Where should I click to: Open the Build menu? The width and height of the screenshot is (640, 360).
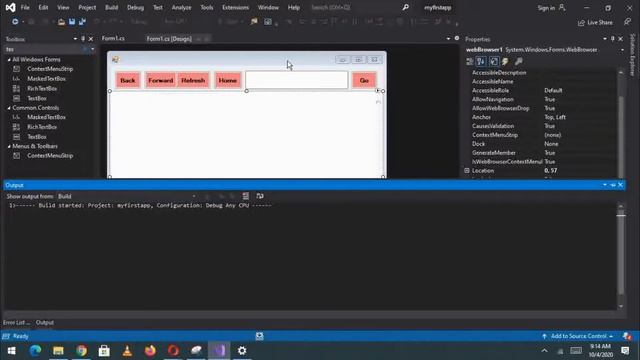111,7
